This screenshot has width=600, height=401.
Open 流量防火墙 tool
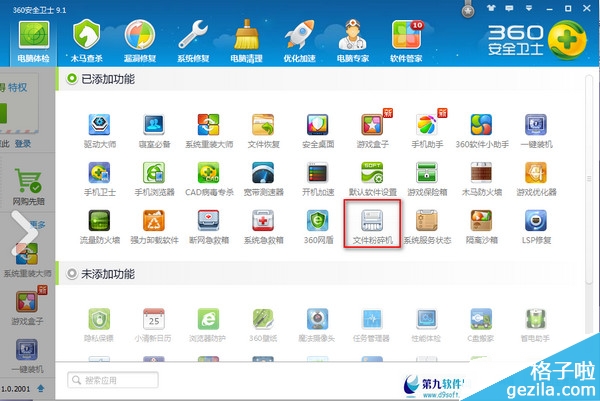pos(99,227)
